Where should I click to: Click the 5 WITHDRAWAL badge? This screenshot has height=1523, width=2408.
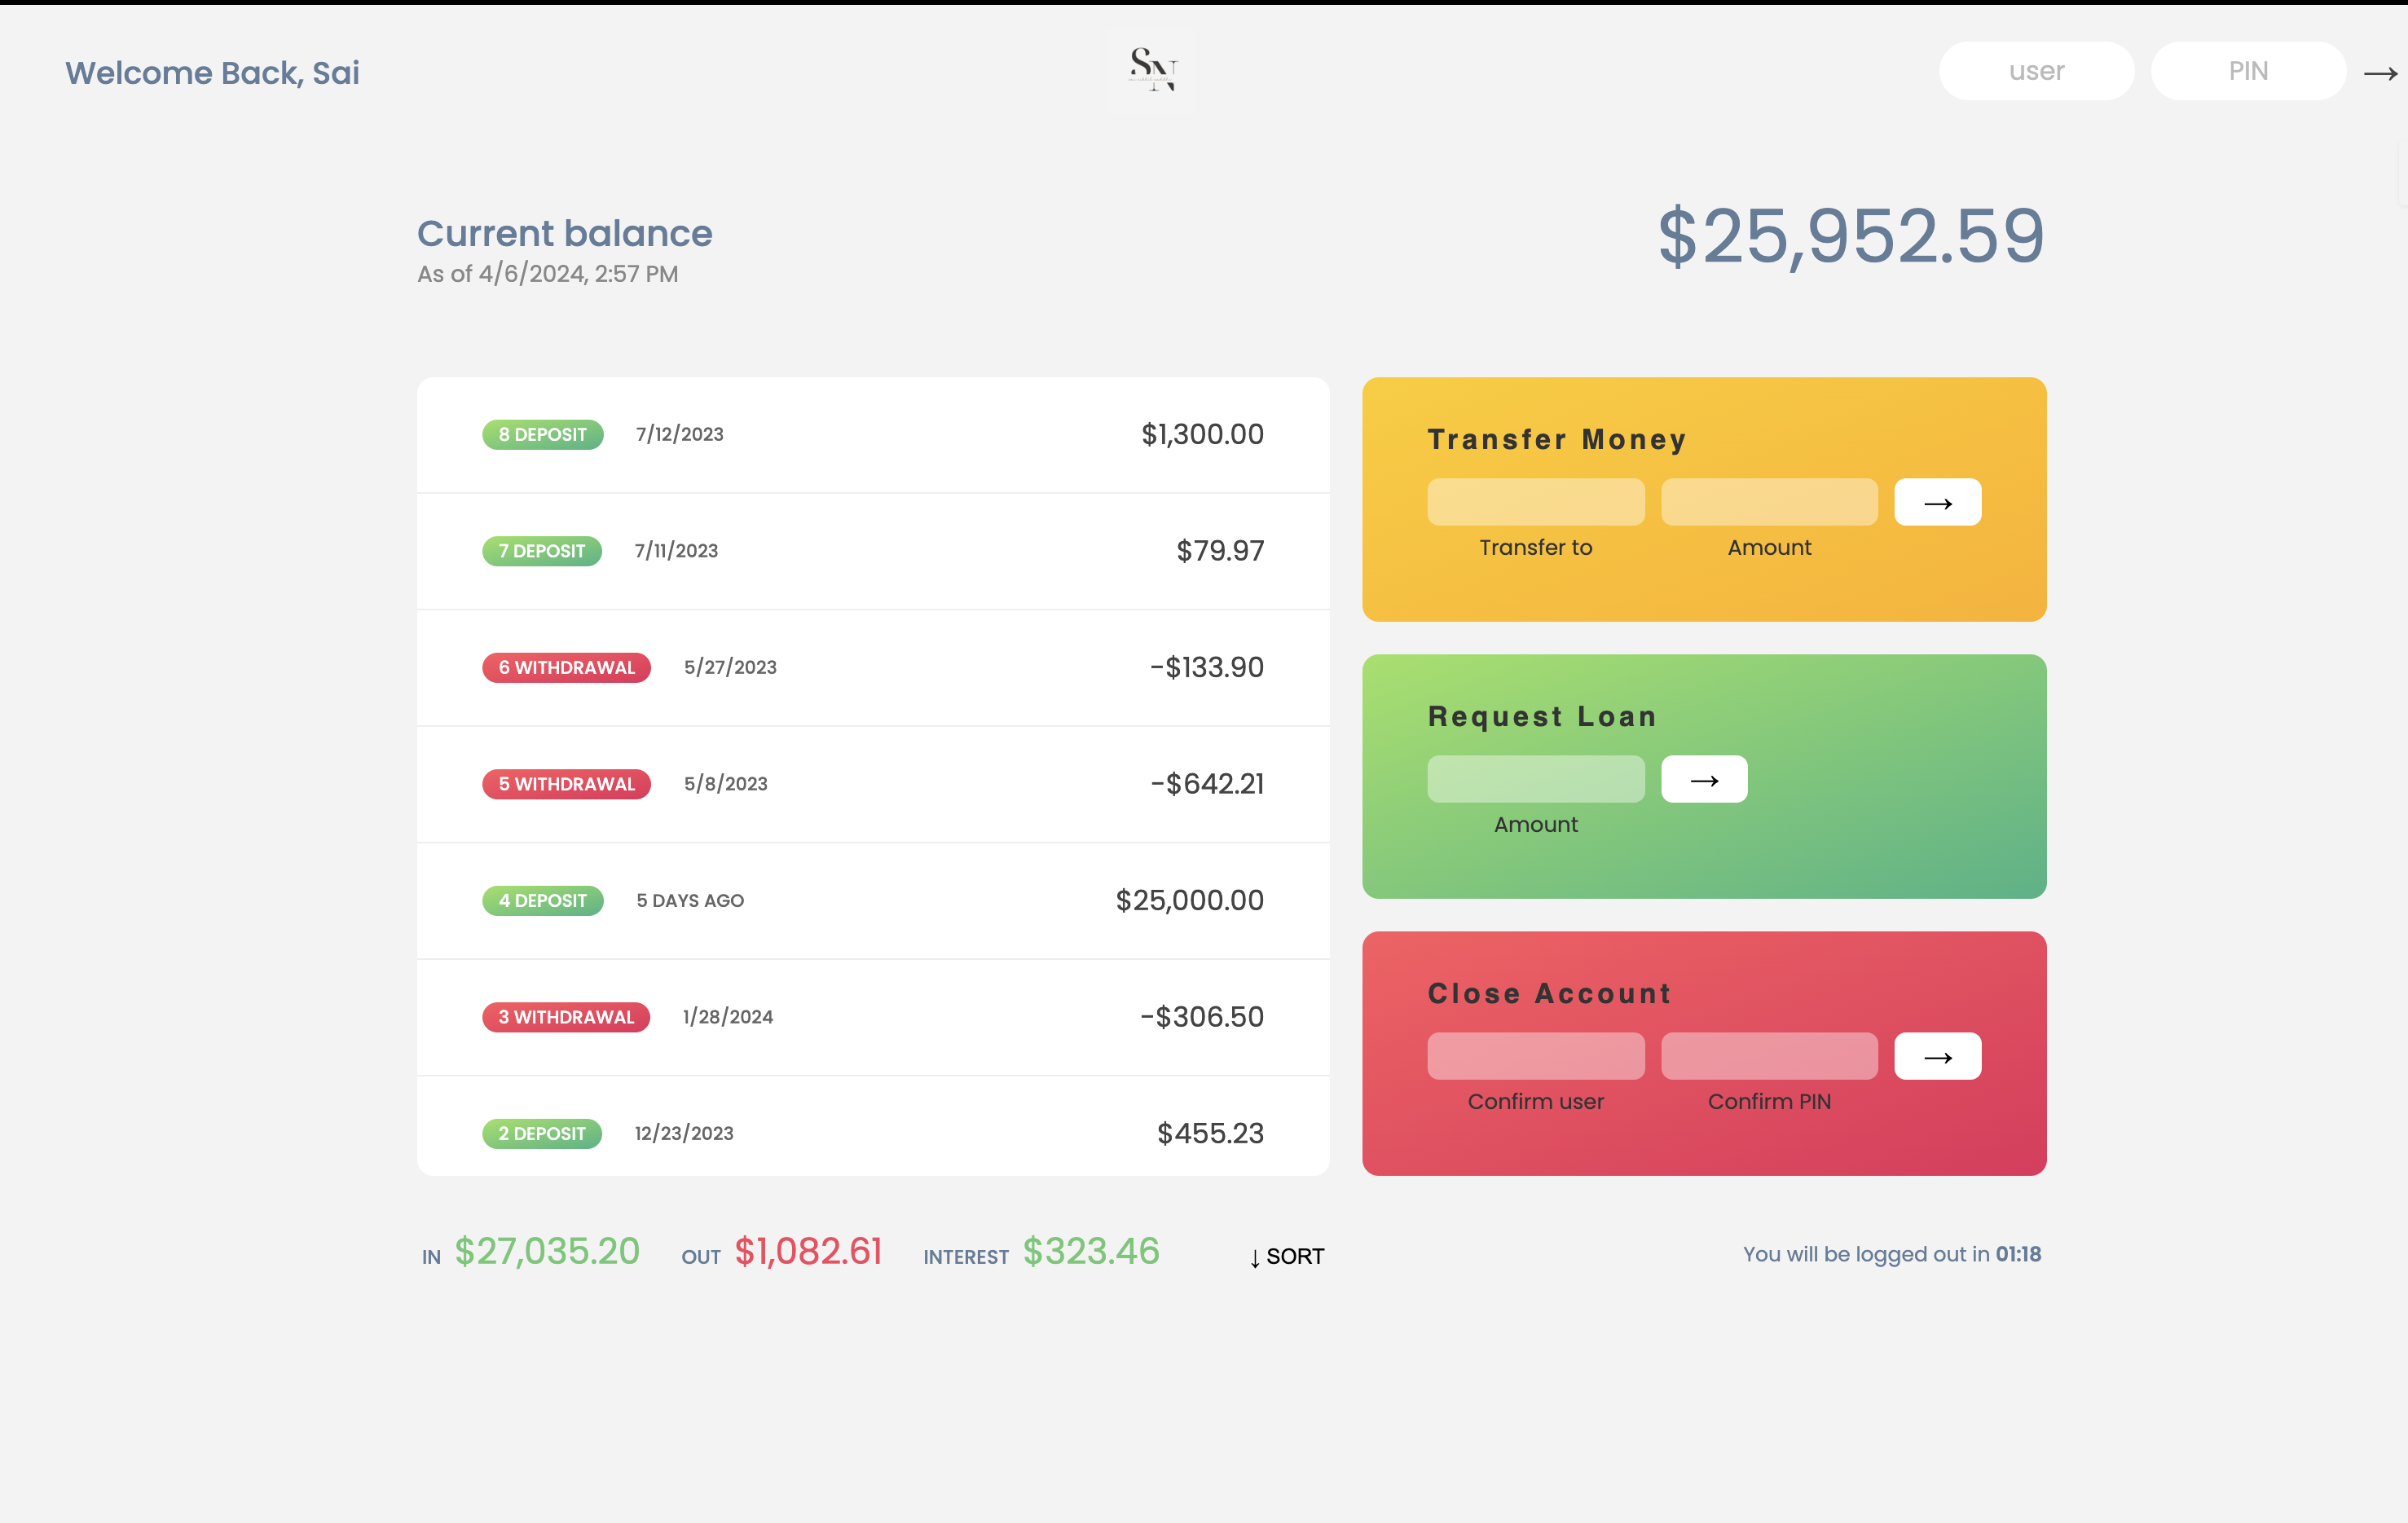click(566, 784)
